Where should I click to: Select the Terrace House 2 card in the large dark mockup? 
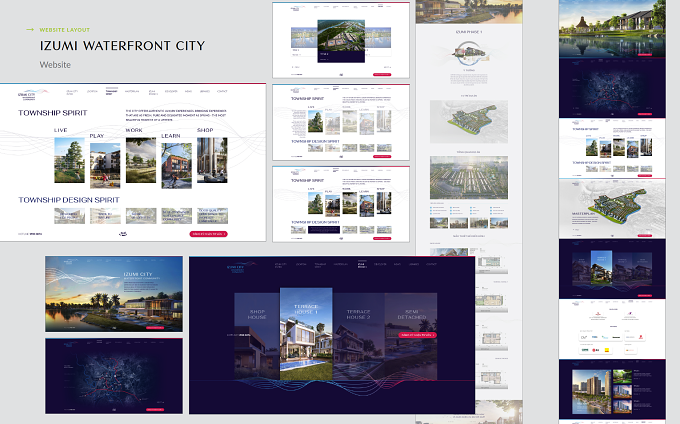pyautogui.click(x=359, y=336)
